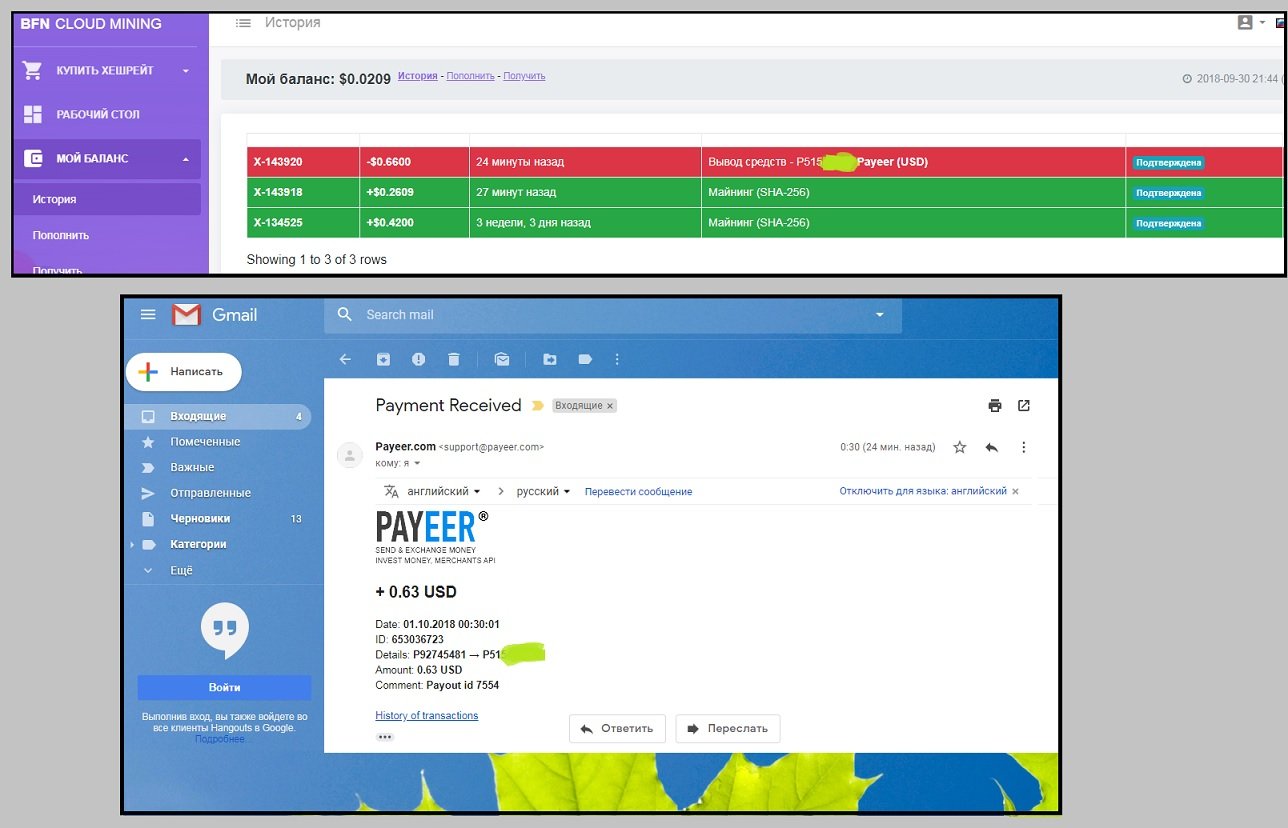Screen dimensions: 1288x828
Task: Click Написать to compose a message
Action: [x=183, y=371]
